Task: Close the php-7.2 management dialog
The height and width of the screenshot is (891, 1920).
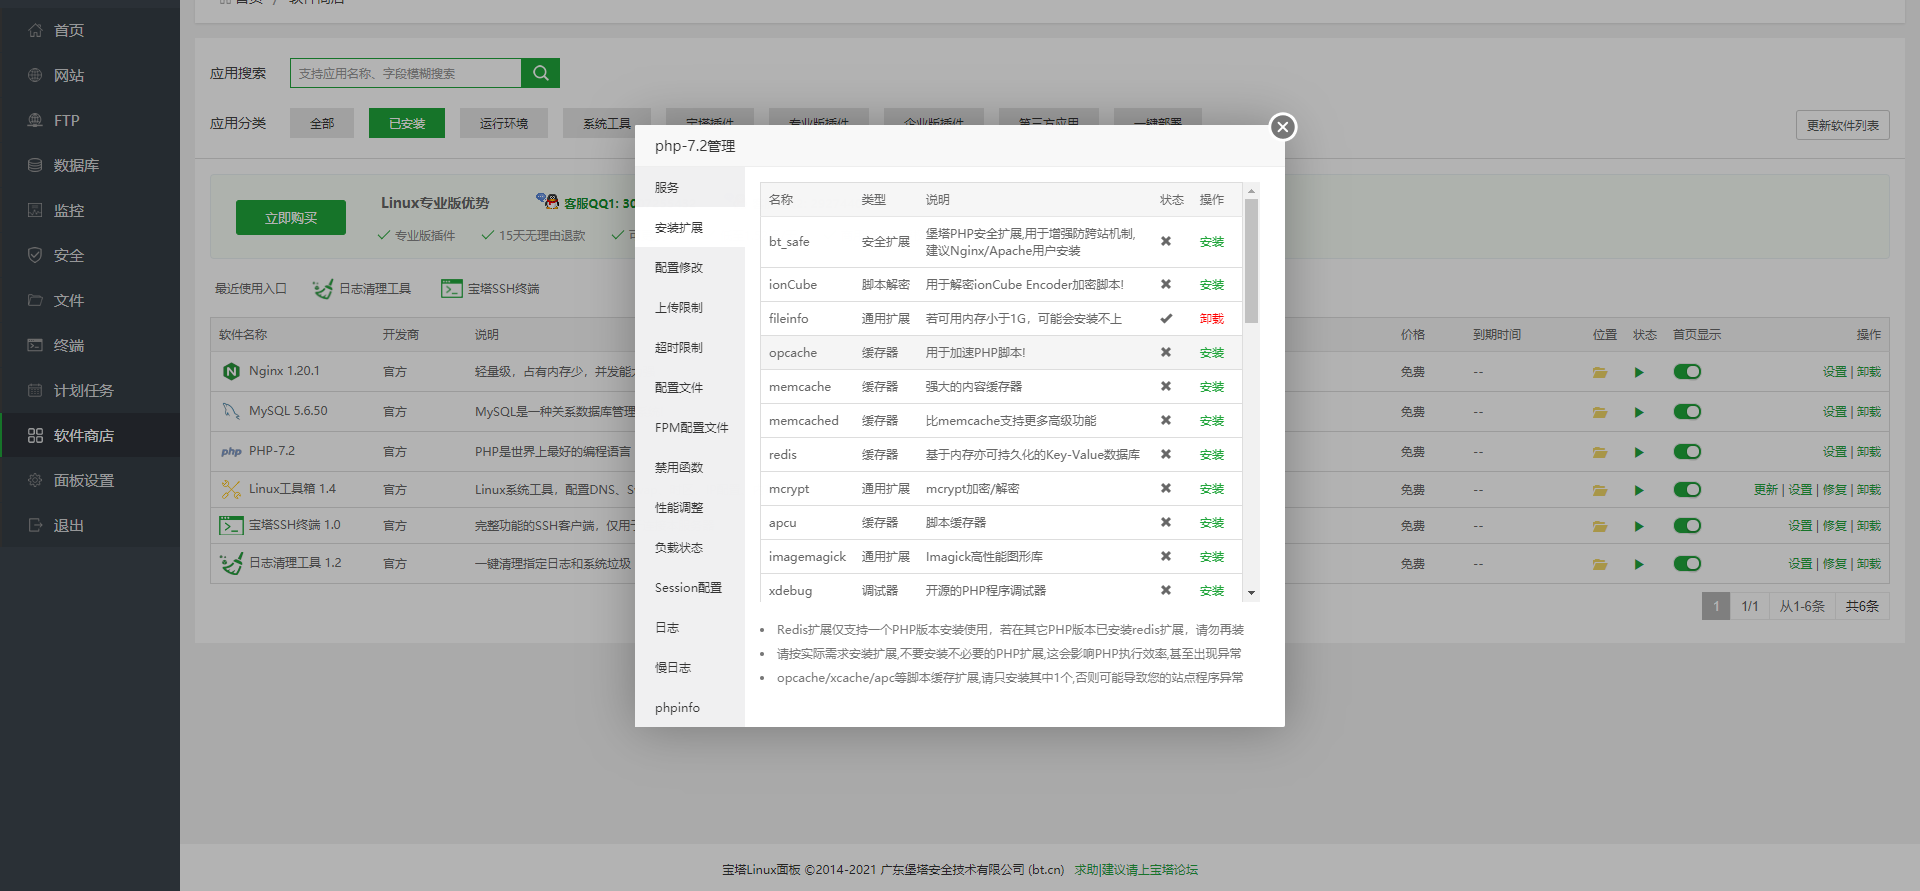Action: point(1282,127)
